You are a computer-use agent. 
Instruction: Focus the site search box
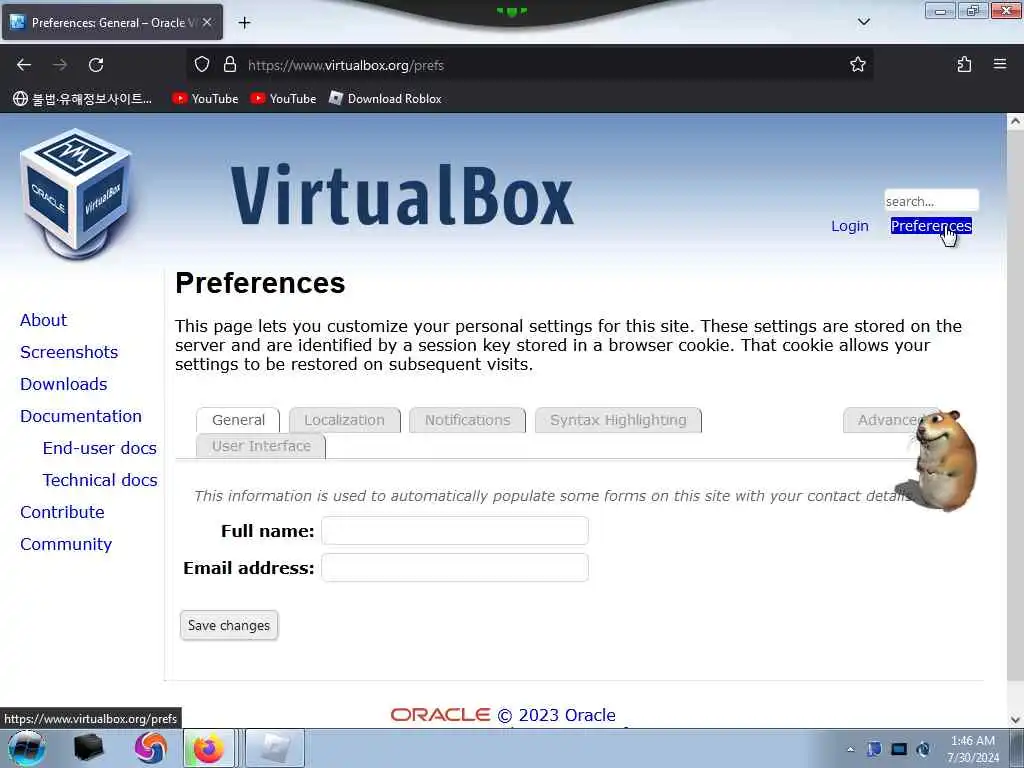click(x=931, y=200)
